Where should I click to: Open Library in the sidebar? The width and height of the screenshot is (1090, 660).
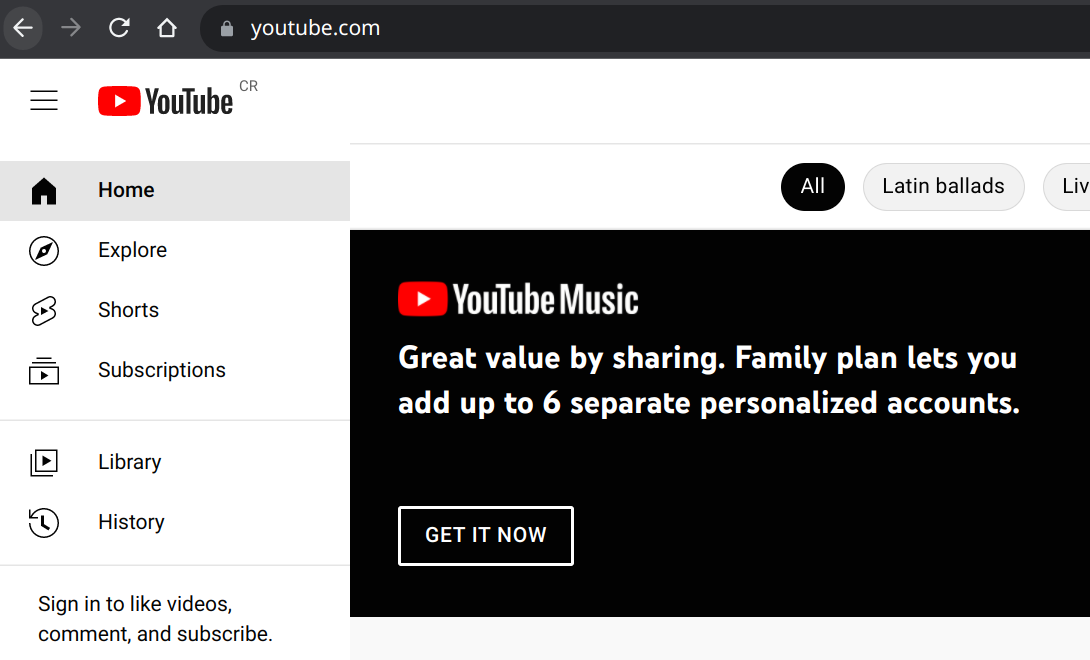174,462
